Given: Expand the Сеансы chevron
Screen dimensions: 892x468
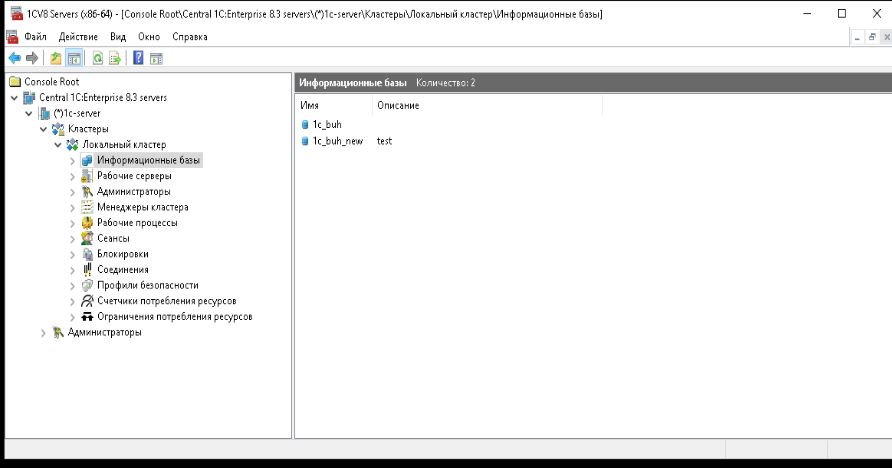Looking at the screenshot, I should pos(72,239).
